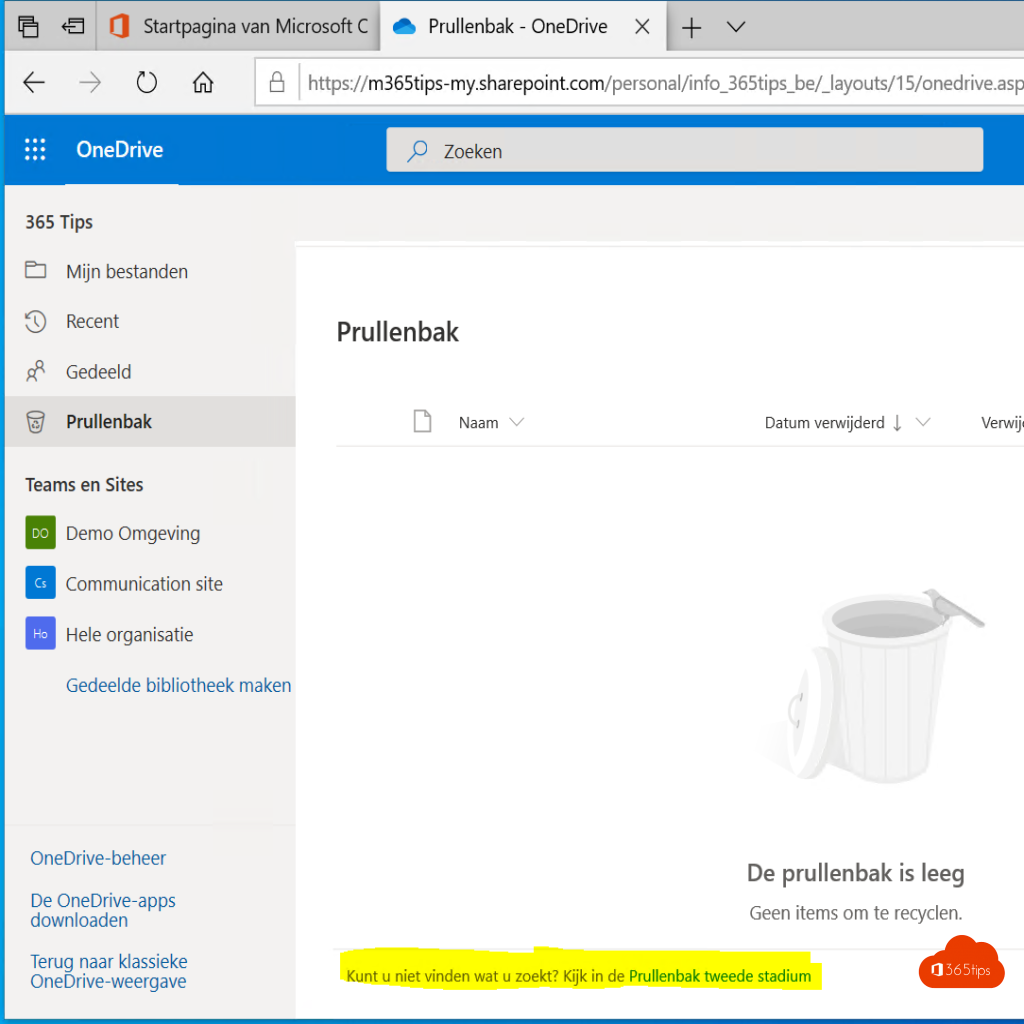Viewport: 1024px width, 1024px height.
Task: Click the Zoeken search box
Action: 684,150
